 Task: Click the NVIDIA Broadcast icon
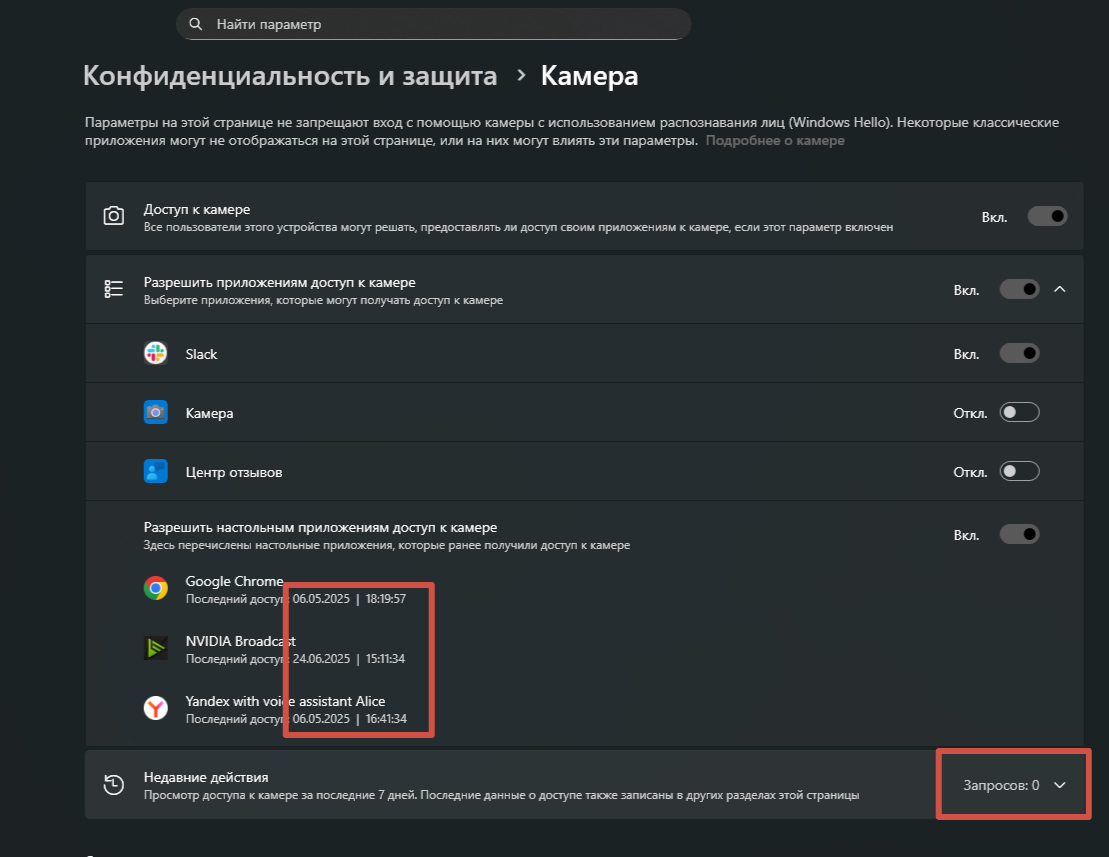[x=155, y=649]
